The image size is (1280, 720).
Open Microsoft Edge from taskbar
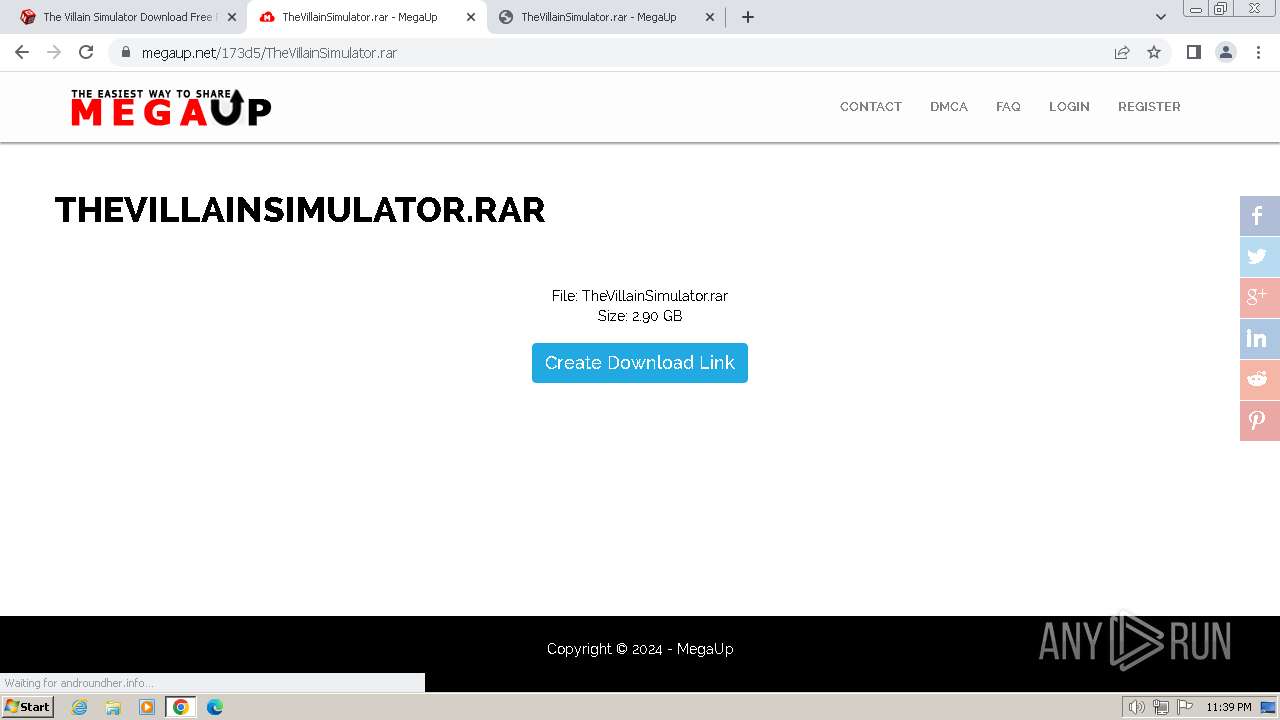coord(215,707)
